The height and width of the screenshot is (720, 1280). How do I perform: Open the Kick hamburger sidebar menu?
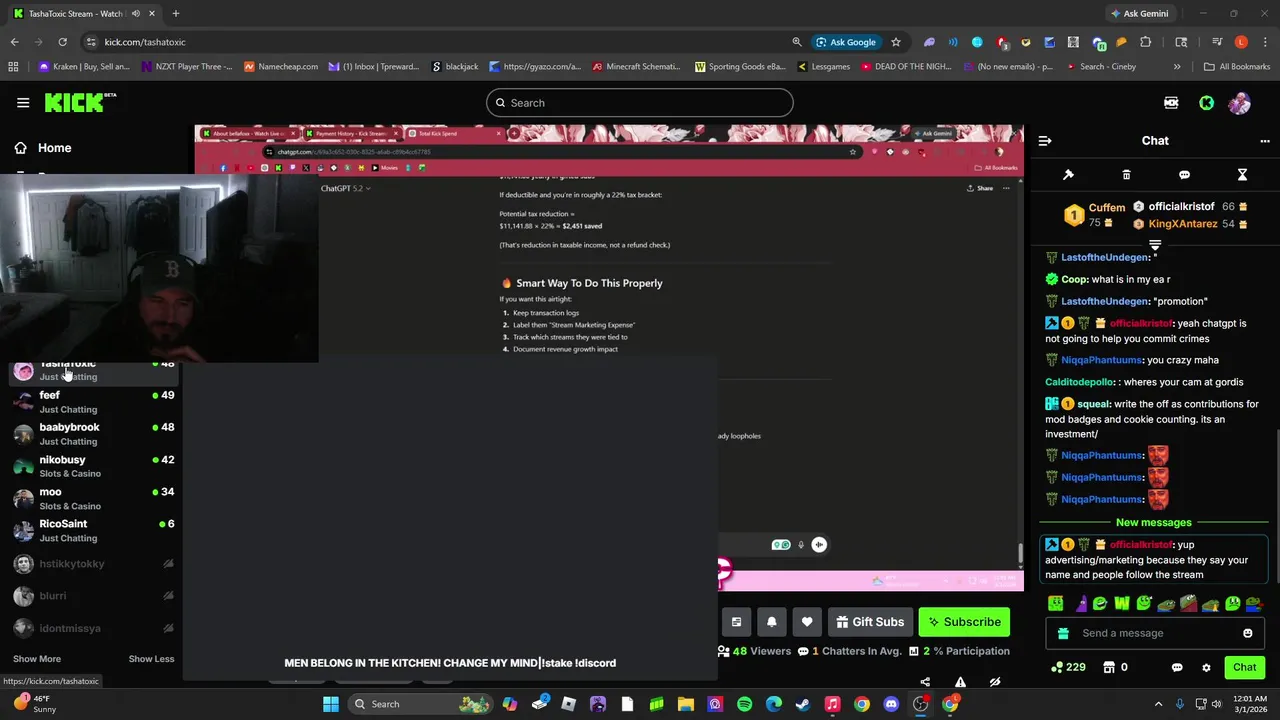[23, 102]
